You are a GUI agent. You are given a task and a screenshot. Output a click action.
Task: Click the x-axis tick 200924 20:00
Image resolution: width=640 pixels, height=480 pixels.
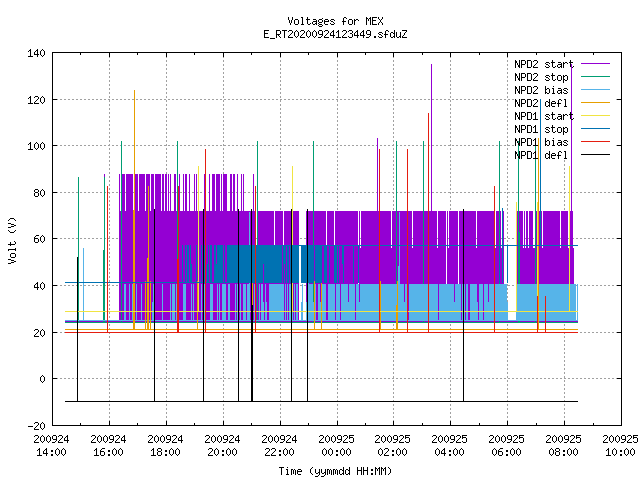tap(222, 446)
